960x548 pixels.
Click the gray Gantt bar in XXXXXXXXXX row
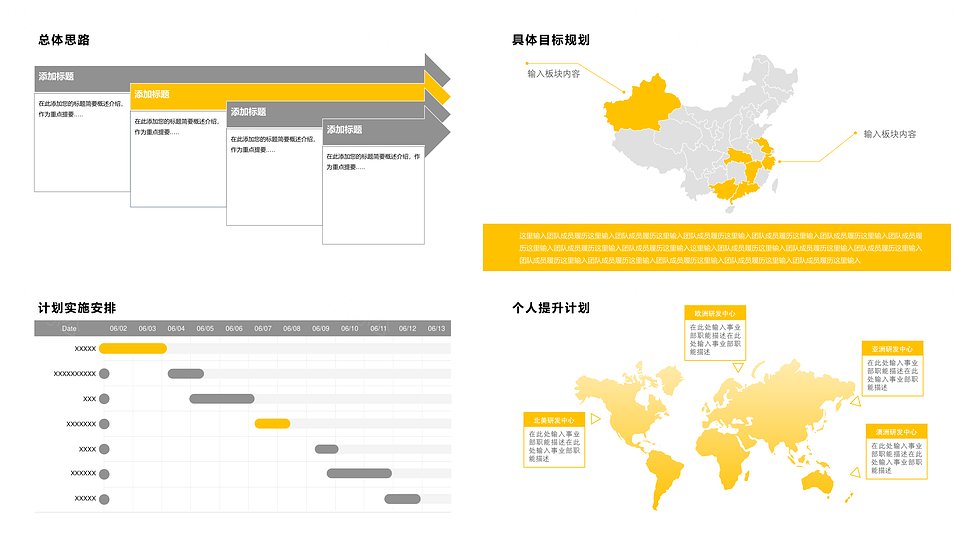[x=186, y=373]
